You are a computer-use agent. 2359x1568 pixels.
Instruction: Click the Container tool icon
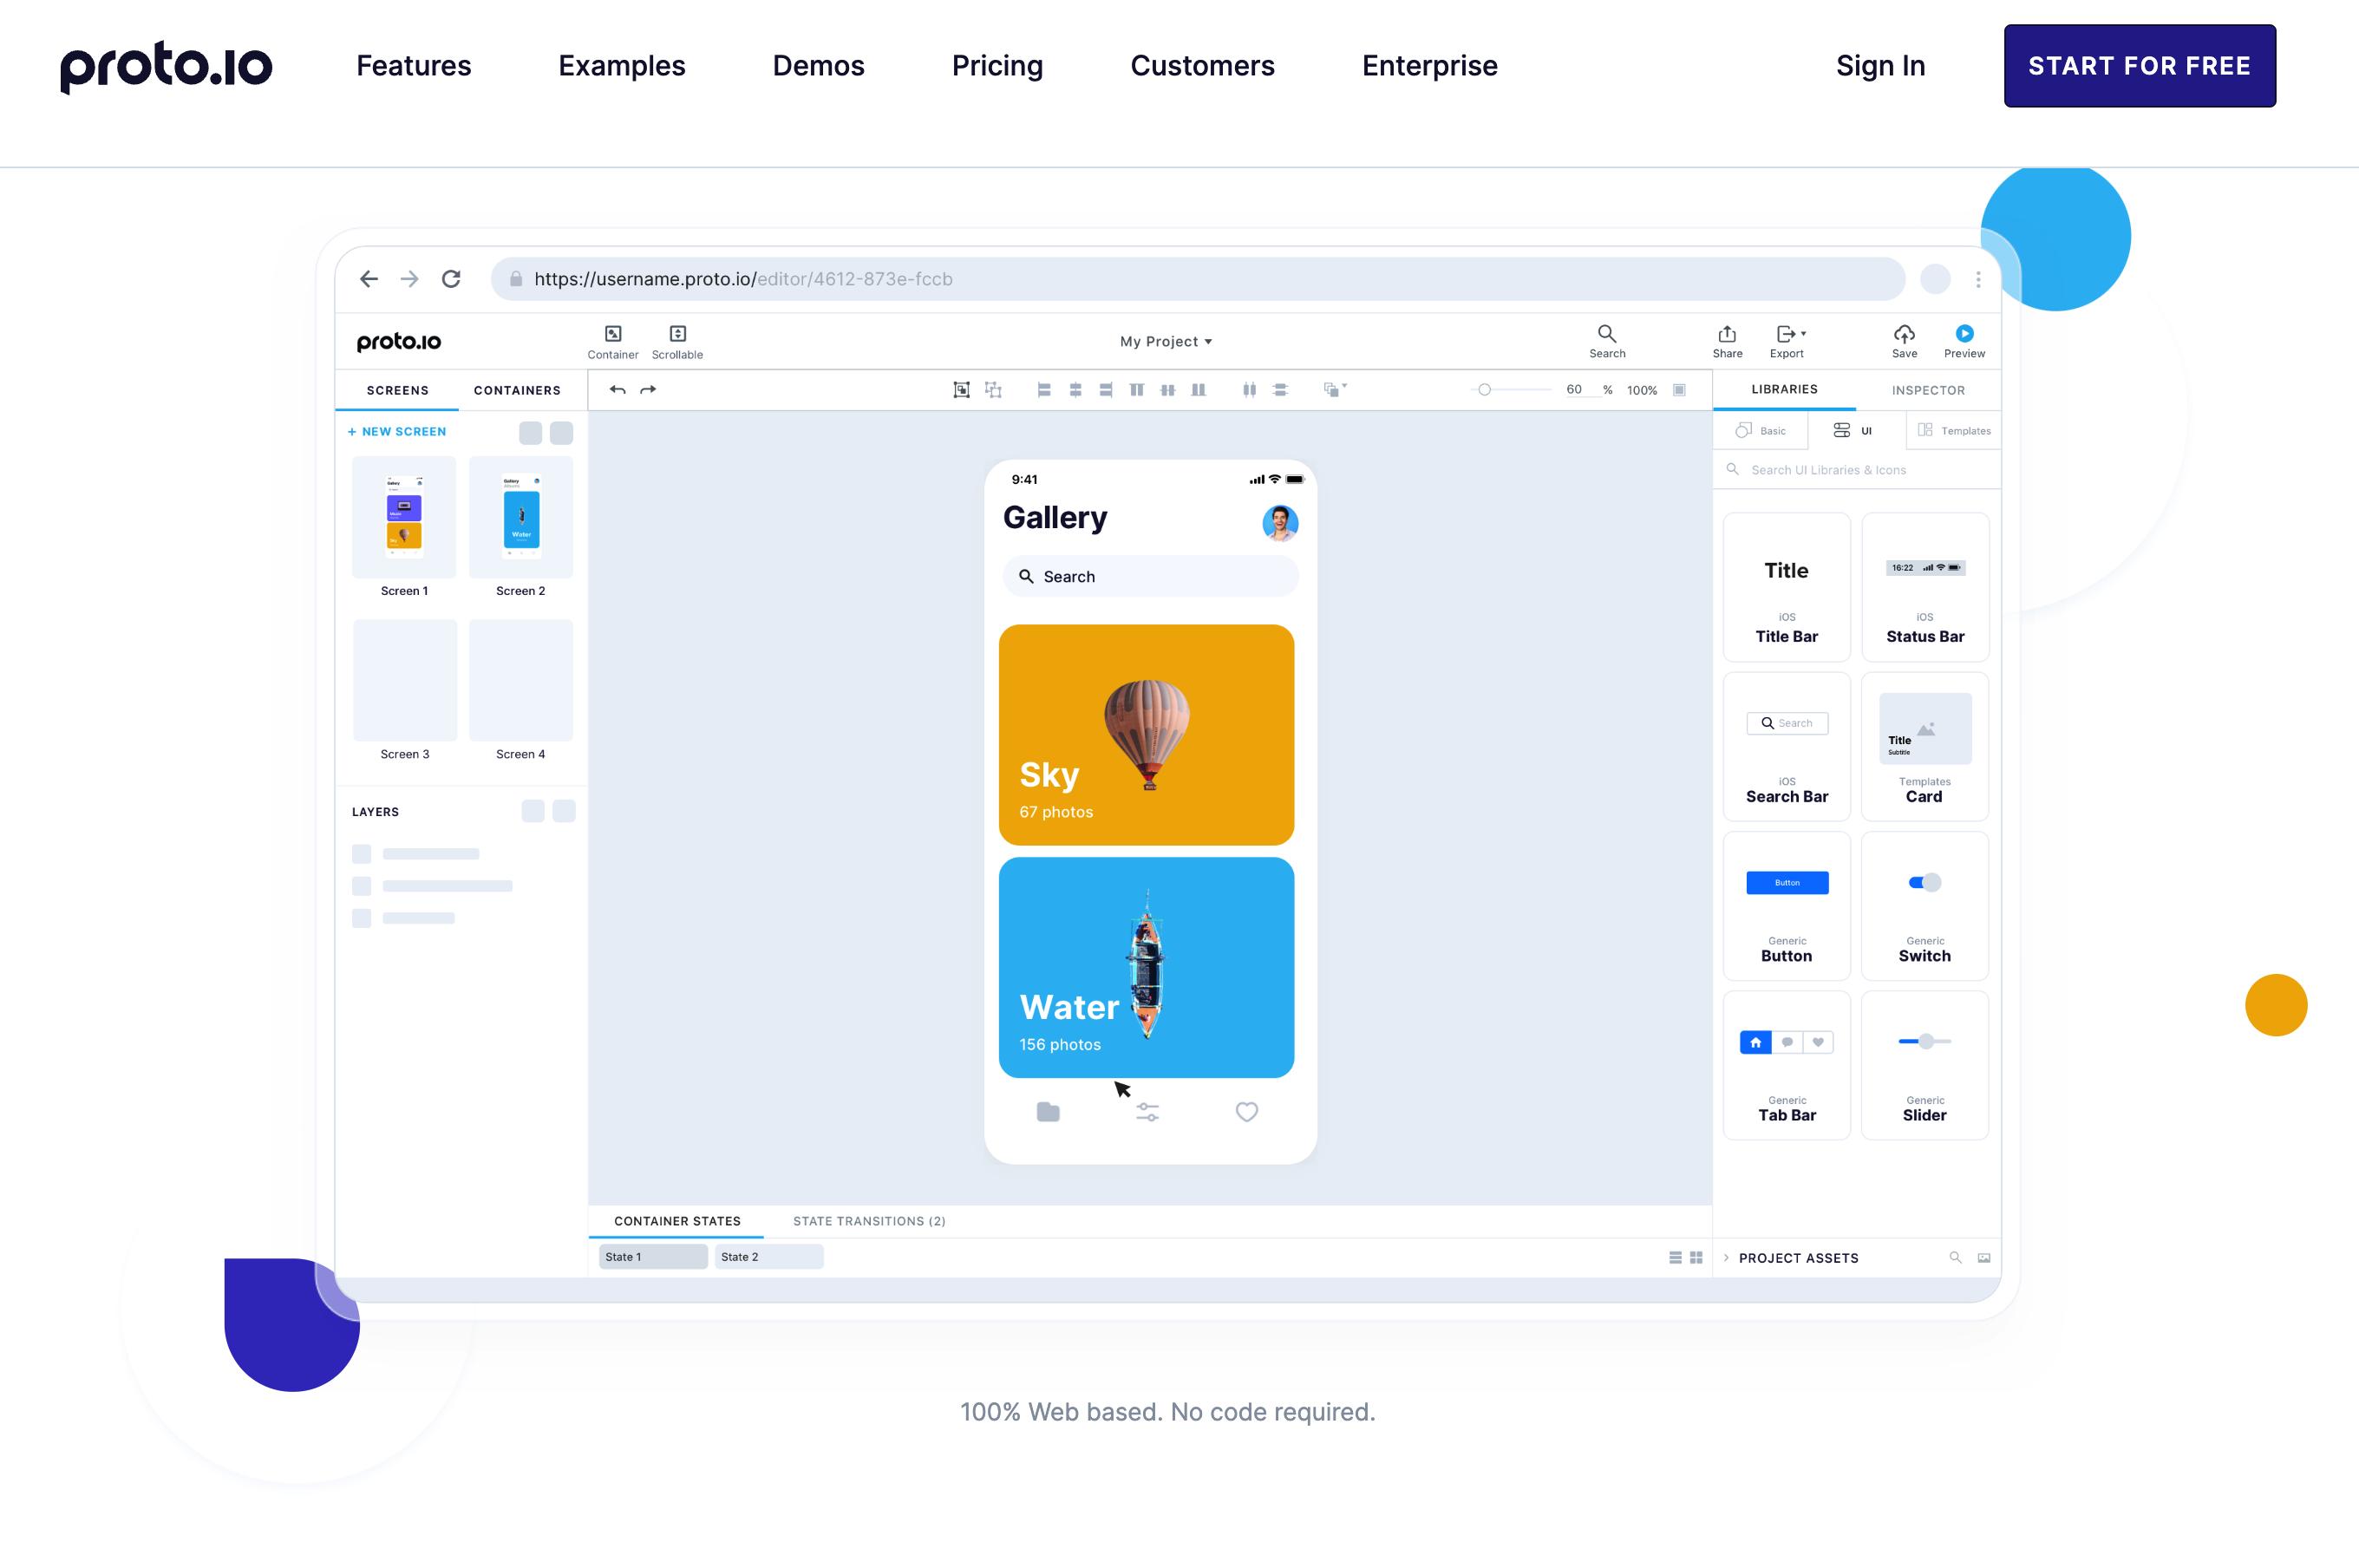613,334
